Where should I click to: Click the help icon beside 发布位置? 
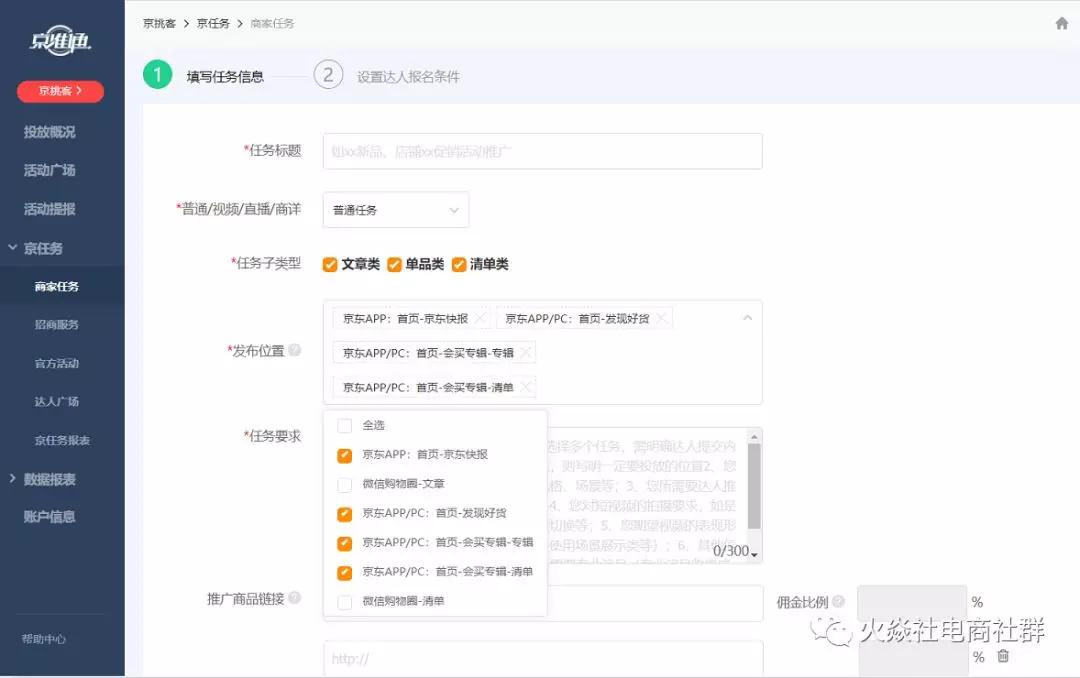[295, 351]
